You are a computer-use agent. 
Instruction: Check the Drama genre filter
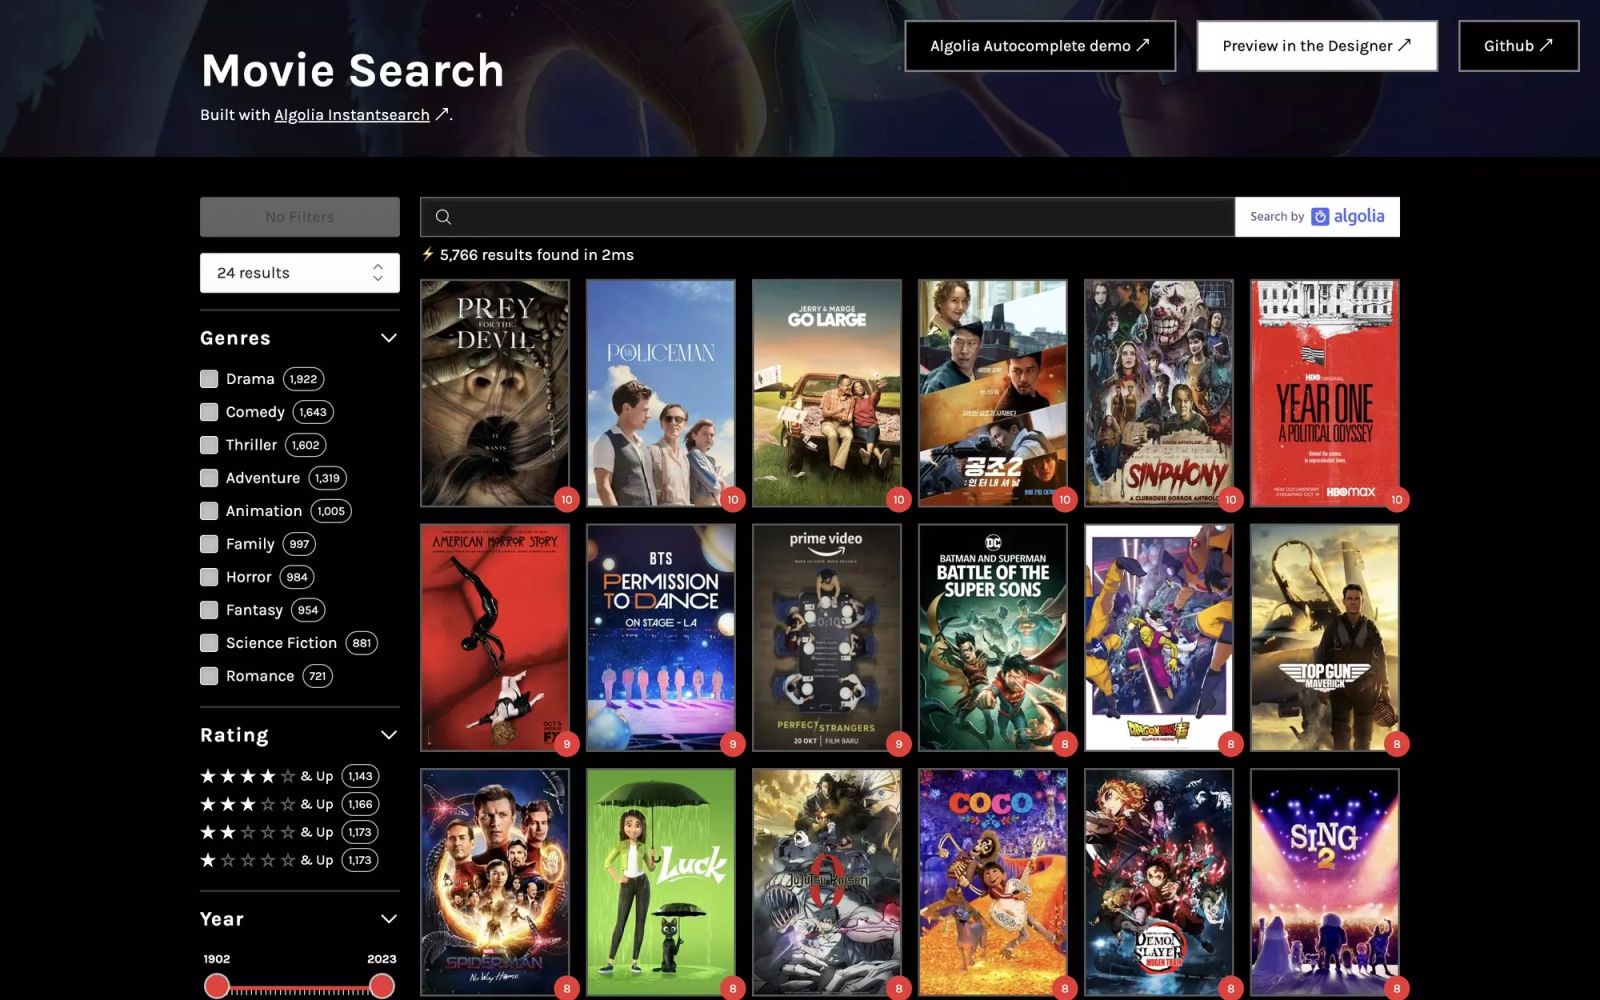tap(209, 379)
